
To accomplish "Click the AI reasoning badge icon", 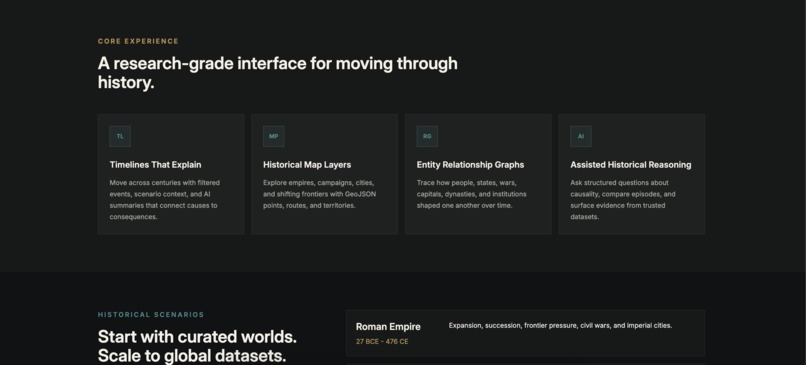I will point(581,136).
